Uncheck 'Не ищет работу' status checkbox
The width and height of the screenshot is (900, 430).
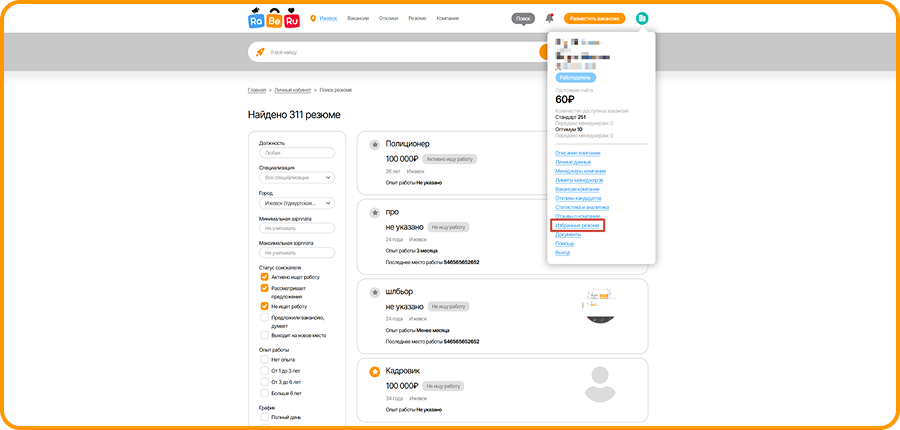pyautogui.click(x=265, y=306)
